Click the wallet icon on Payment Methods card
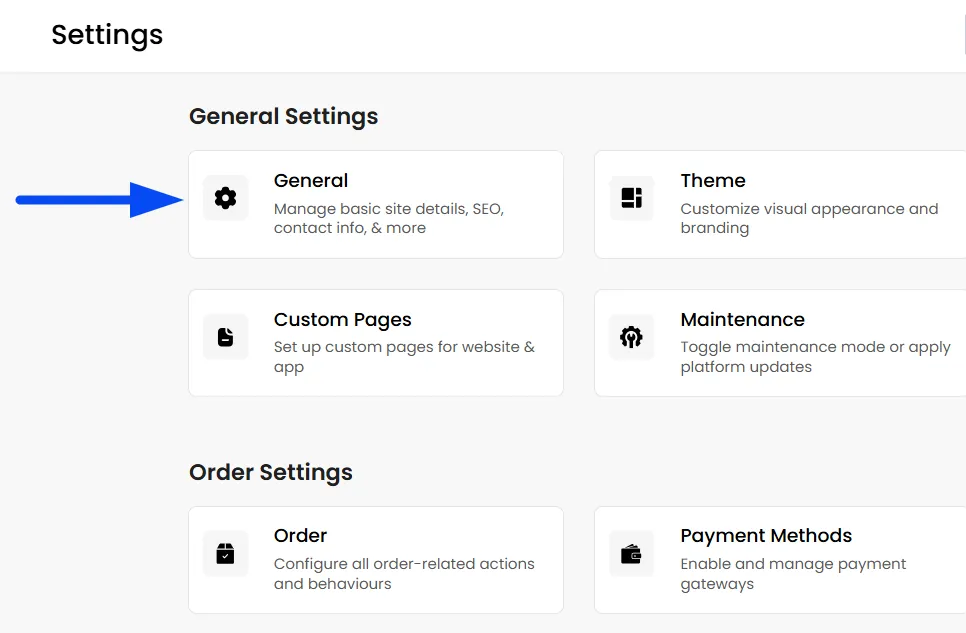966x633 pixels. pos(631,553)
